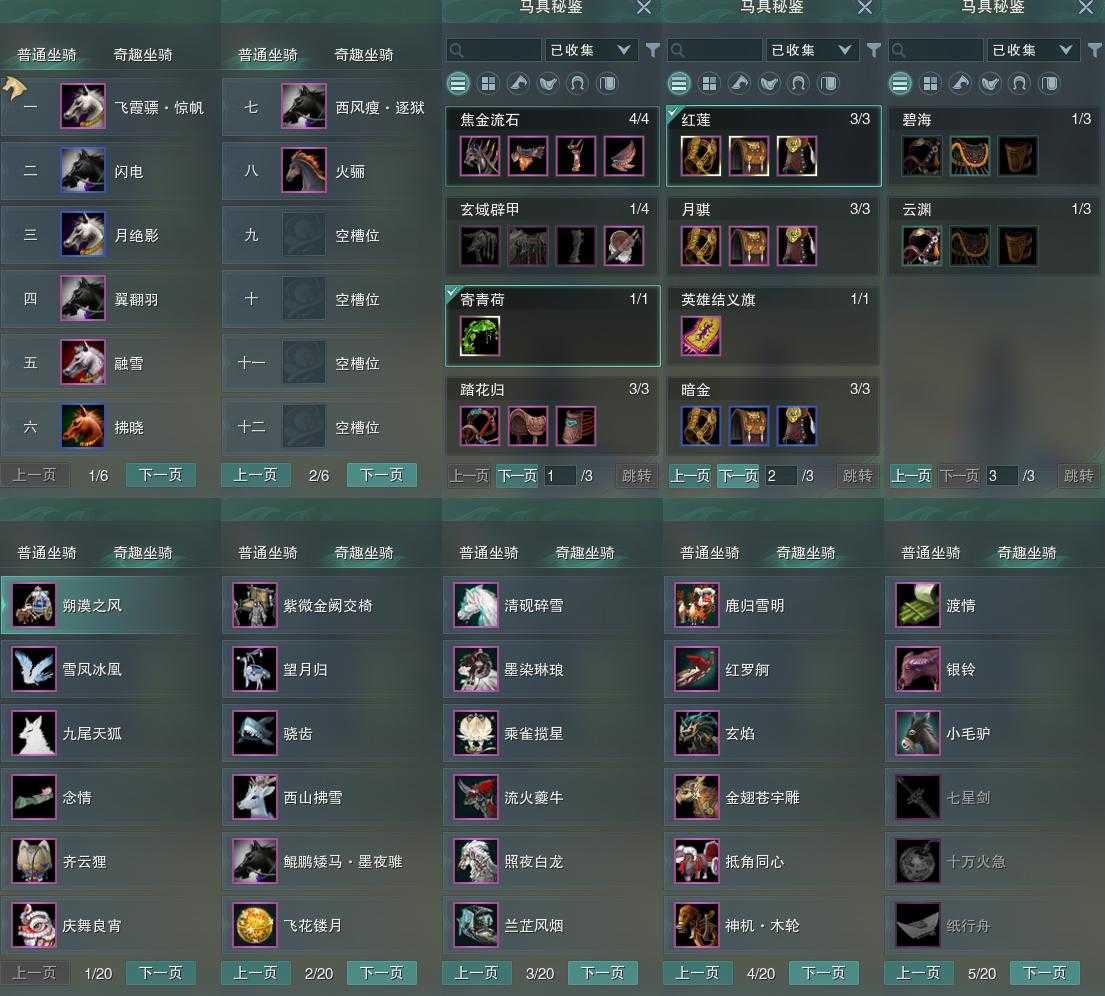Screen dimensions: 1105x996
Task: Toggle list view in the 焦金流石 panel
Action: pyautogui.click(x=458, y=84)
